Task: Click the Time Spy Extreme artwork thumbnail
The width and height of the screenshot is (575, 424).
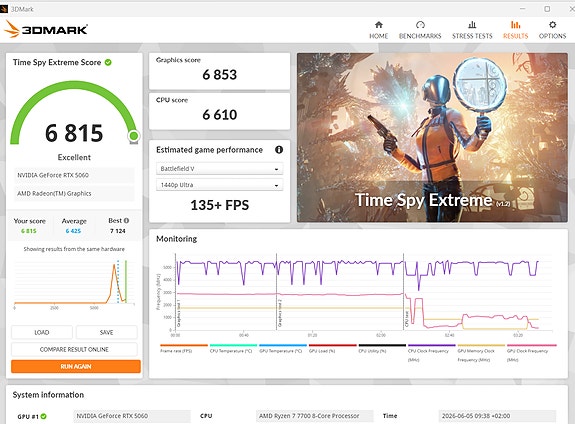Action: pyautogui.click(x=432, y=138)
